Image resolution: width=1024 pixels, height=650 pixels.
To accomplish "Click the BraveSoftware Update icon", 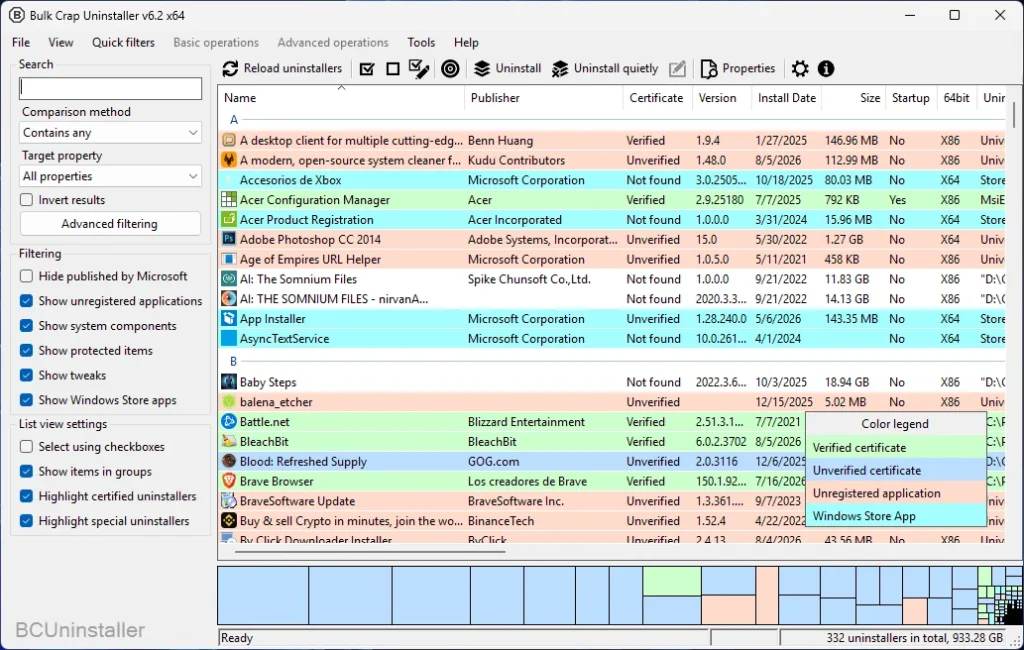I will pyautogui.click(x=229, y=501).
